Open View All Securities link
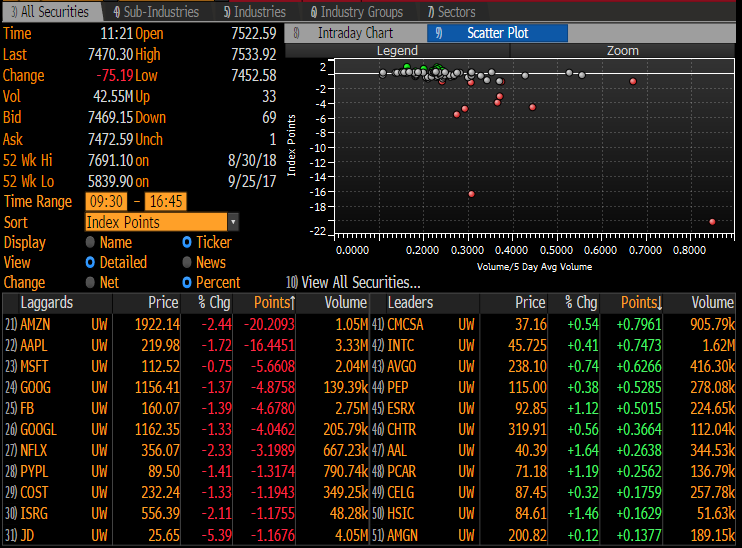742x548 pixels. pyautogui.click(x=353, y=283)
